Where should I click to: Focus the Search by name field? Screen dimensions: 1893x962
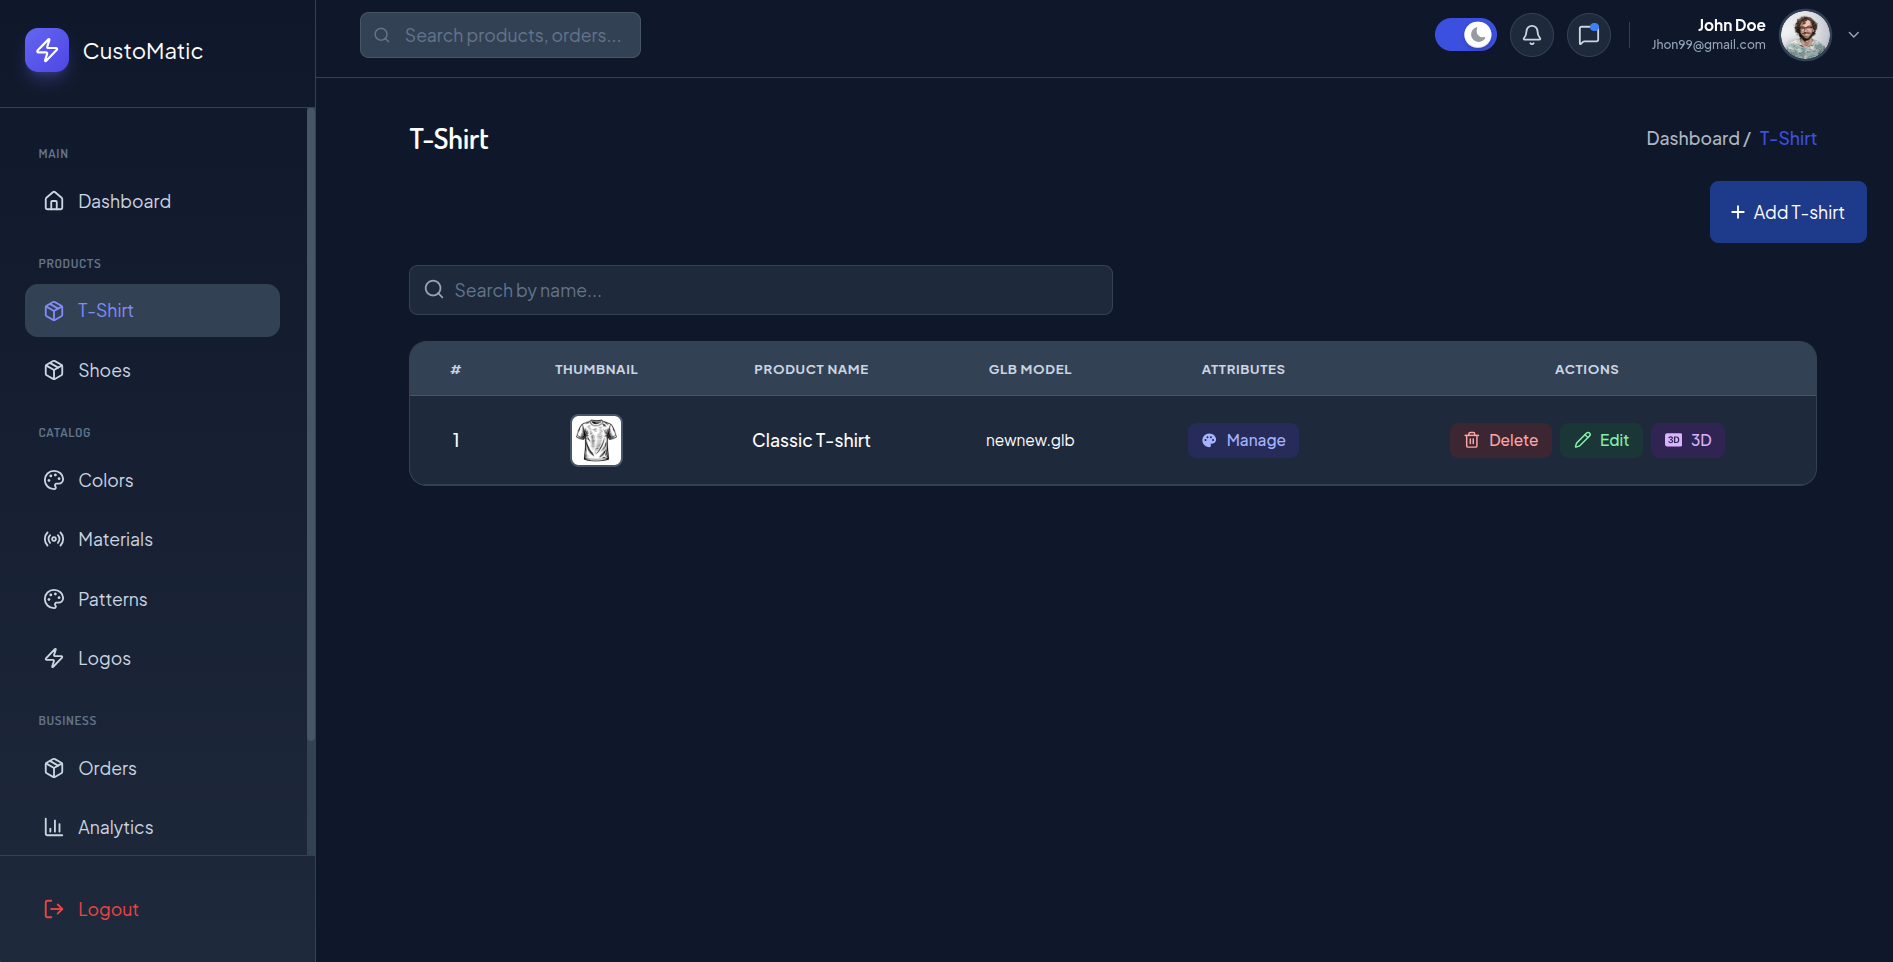[760, 290]
